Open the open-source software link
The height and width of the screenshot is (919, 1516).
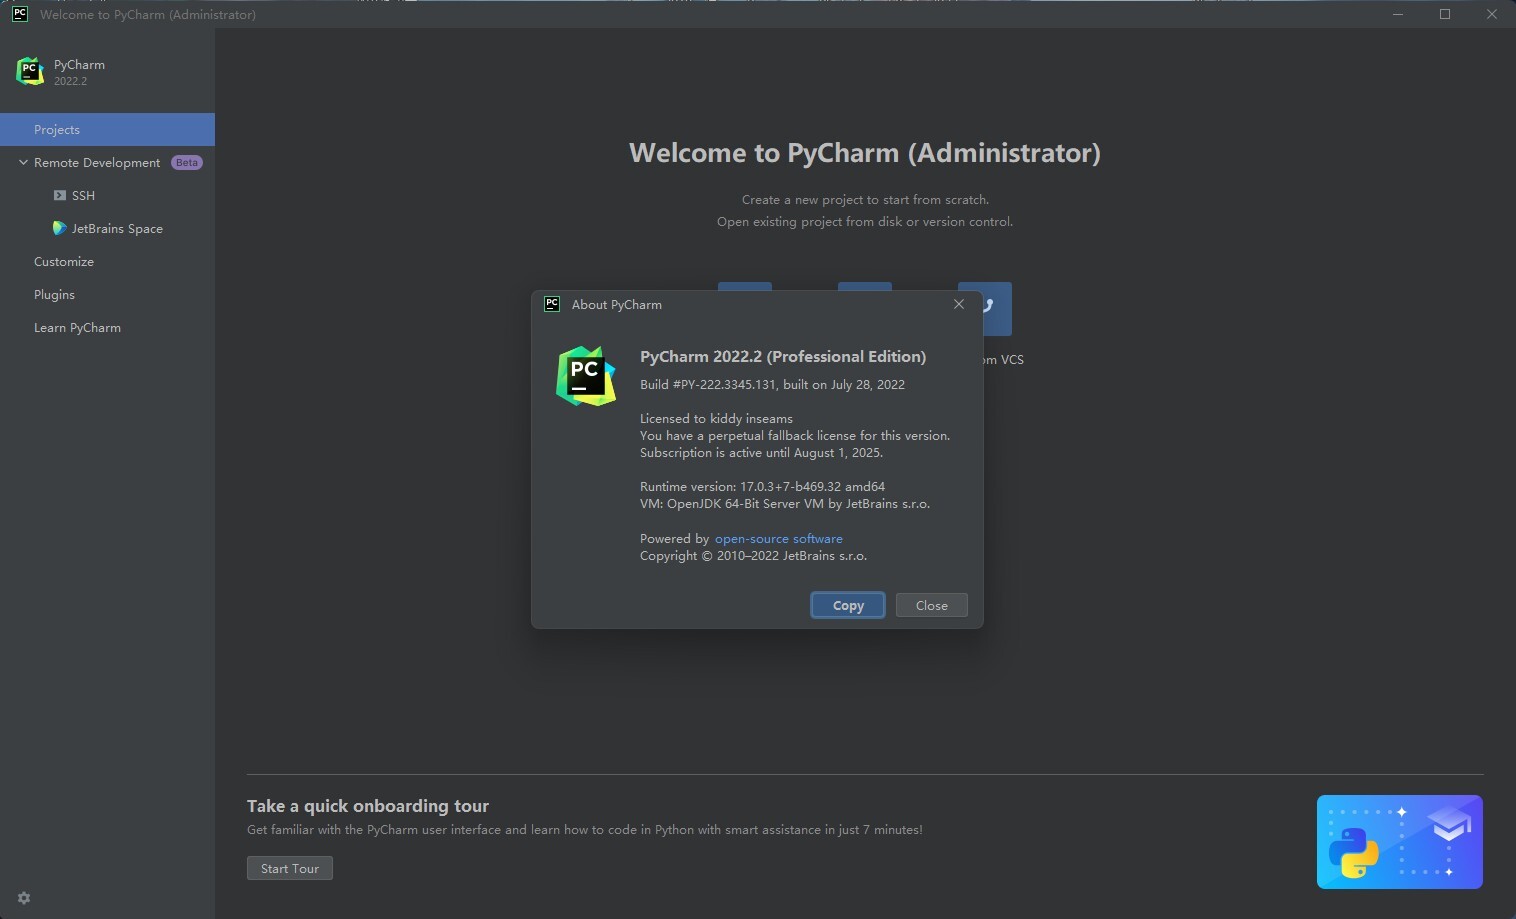click(x=778, y=538)
